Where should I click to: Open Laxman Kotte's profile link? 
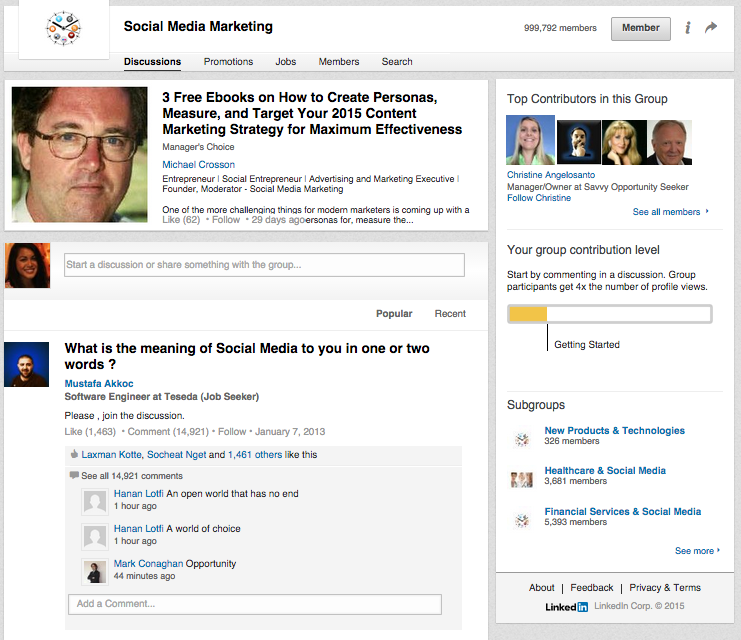(111, 454)
